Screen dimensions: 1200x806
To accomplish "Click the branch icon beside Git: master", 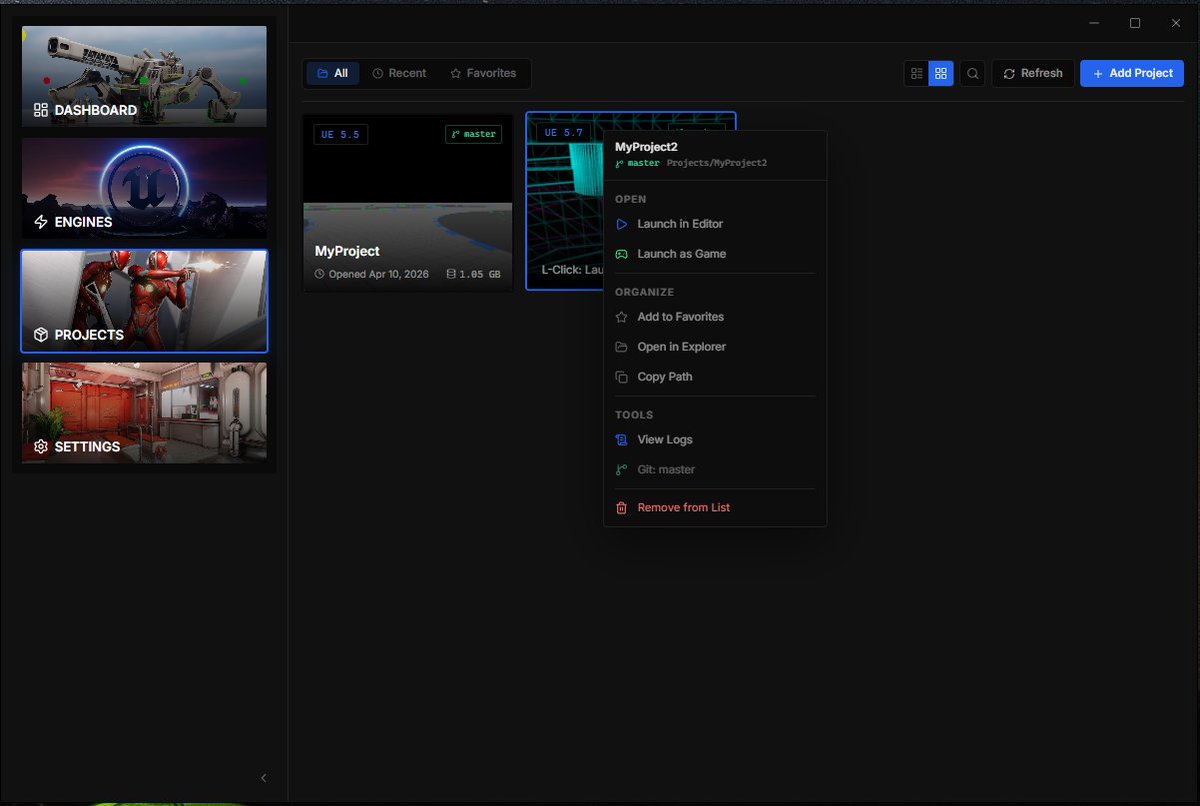I will pyautogui.click(x=621, y=470).
